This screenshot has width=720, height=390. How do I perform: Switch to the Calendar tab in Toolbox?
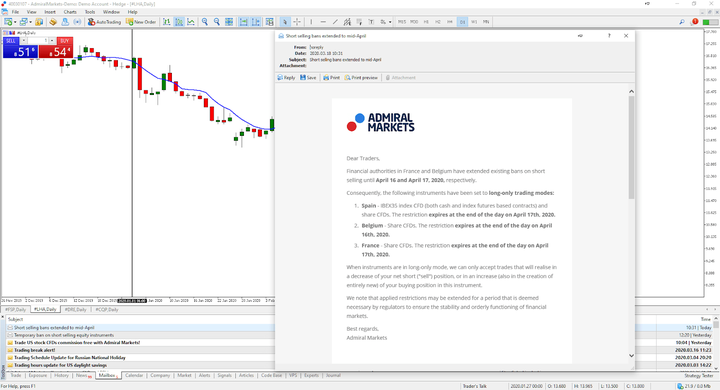pyautogui.click(x=134, y=375)
